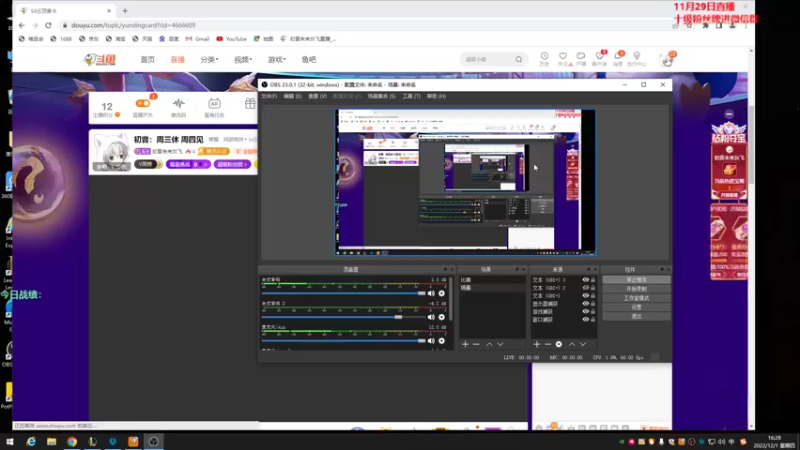
Task: Mute the 台式音频 2 speaker icon
Action: click(x=431, y=317)
